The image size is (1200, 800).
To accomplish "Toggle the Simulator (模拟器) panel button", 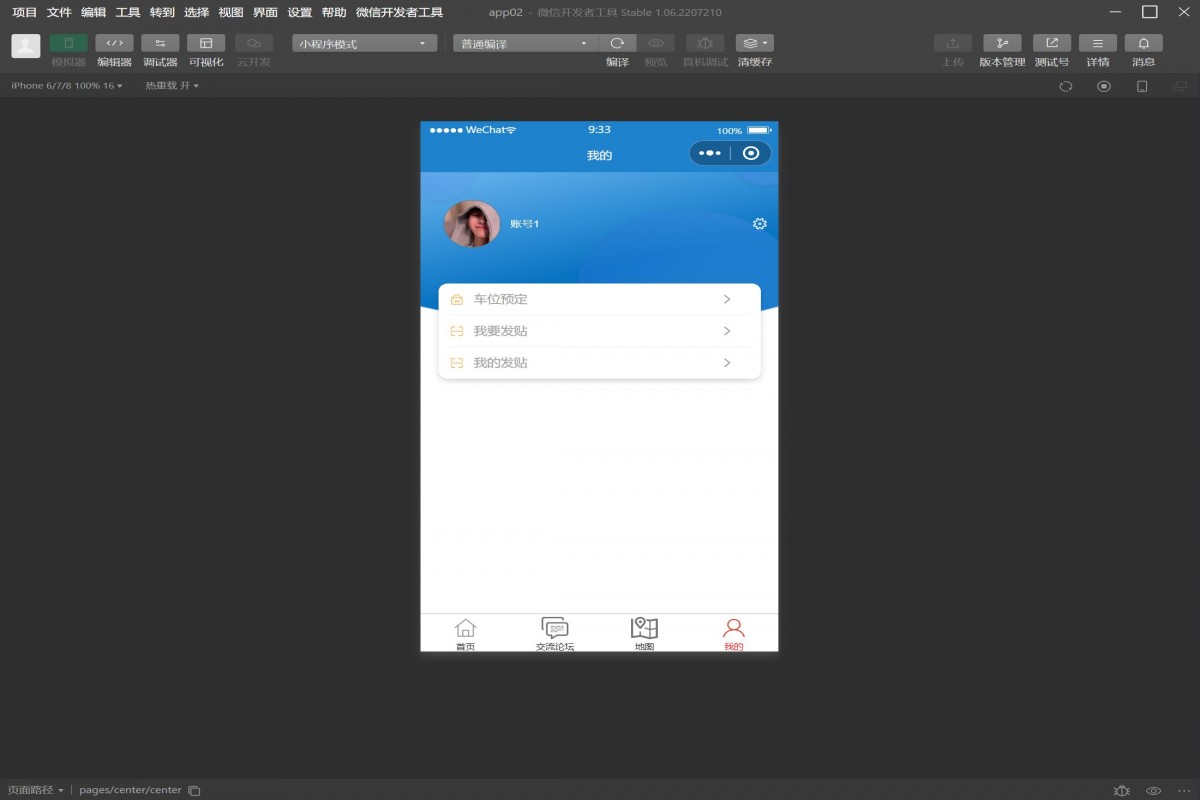I will pyautogui.click(x=68, y=44).
